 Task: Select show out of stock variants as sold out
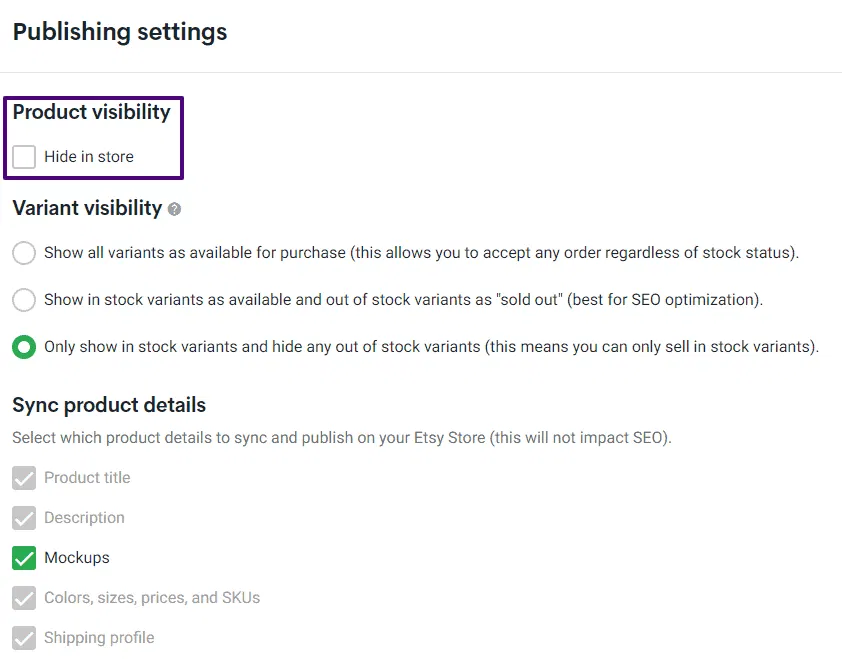(23, 300)
